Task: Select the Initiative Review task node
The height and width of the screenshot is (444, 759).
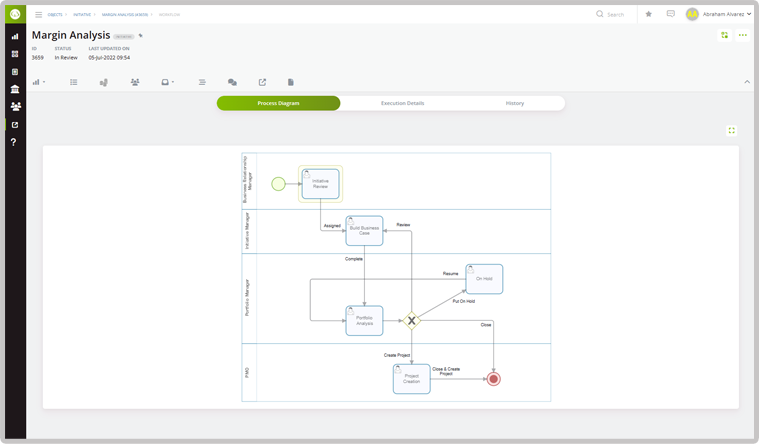Action: [x=320, y=184]
